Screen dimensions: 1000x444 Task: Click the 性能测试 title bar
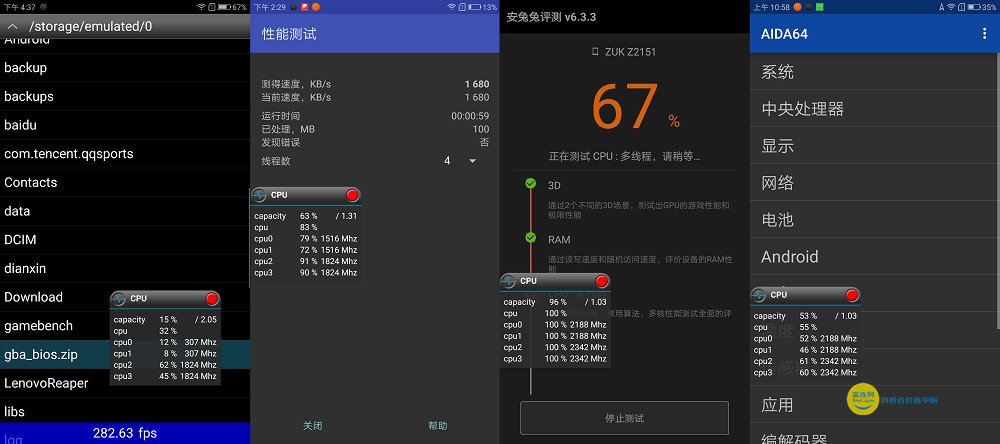coord(374,34)
